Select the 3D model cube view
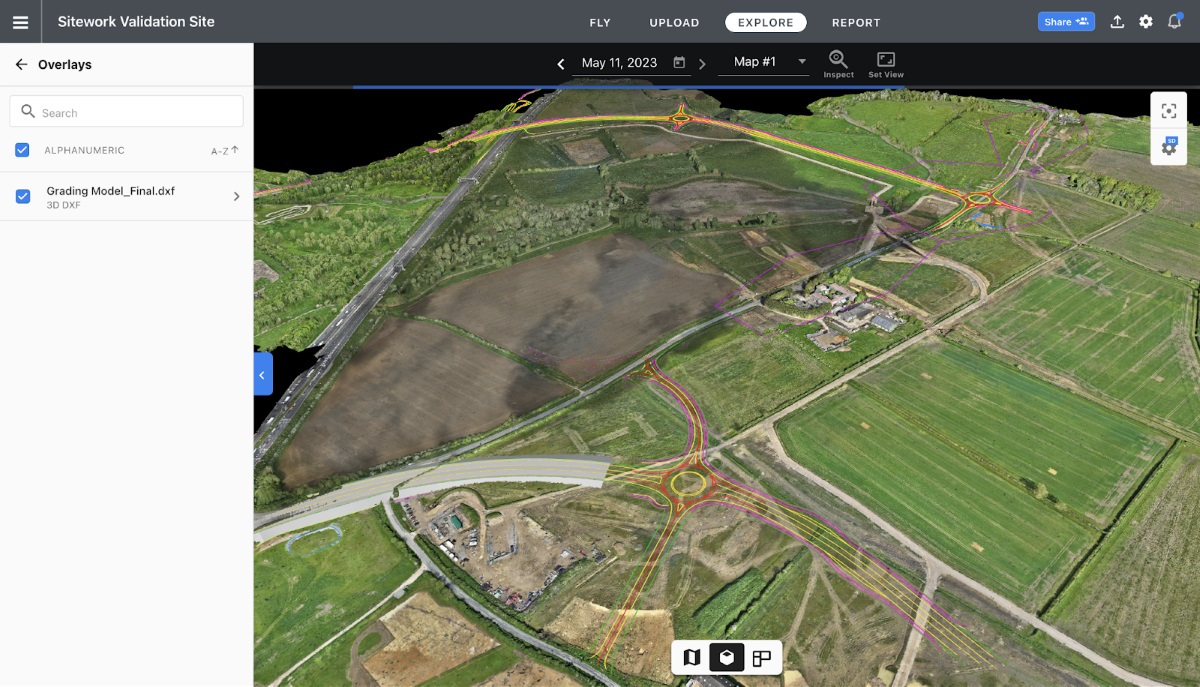 click(727, 657)
